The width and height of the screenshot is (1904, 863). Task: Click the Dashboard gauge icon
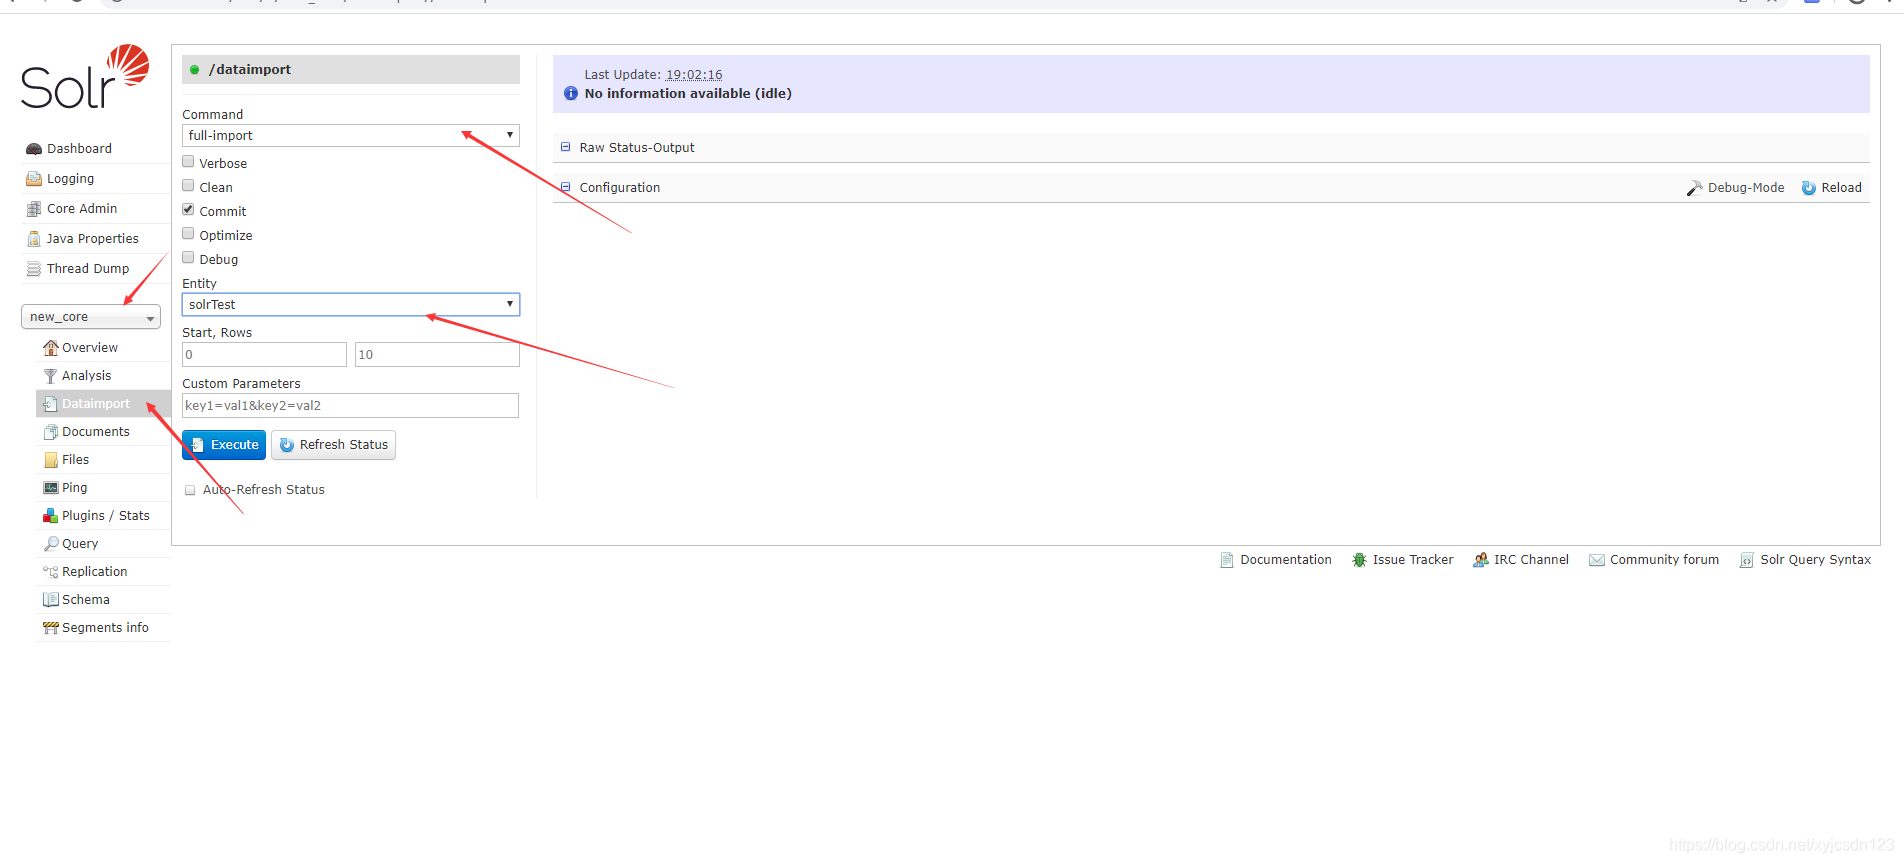(x=33, y=149)
